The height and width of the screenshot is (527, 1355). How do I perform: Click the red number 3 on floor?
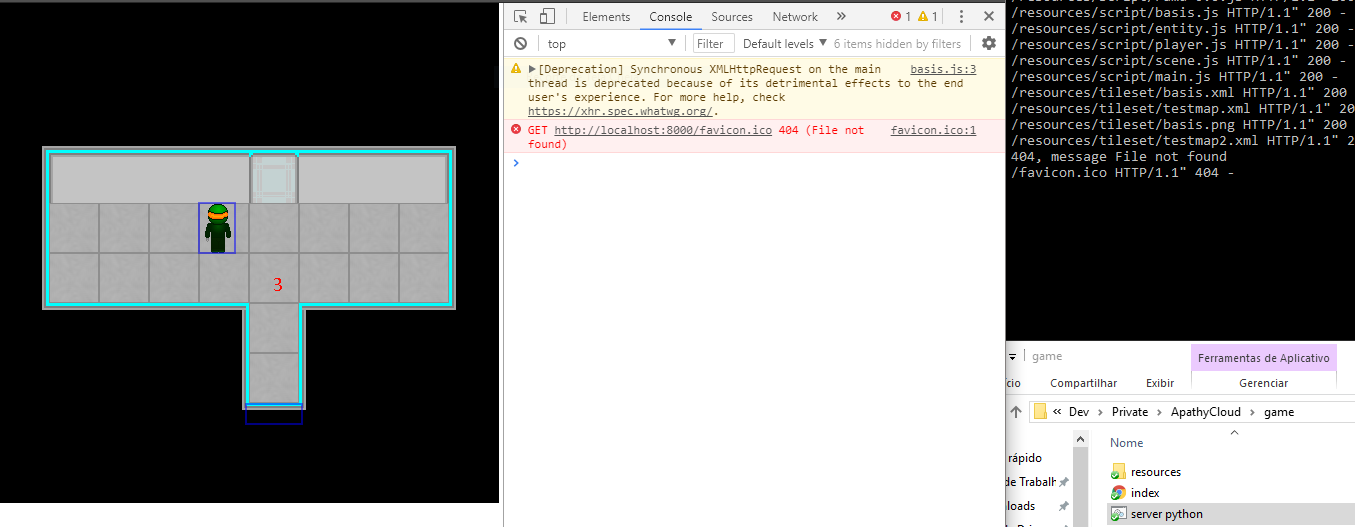point(278,285)
